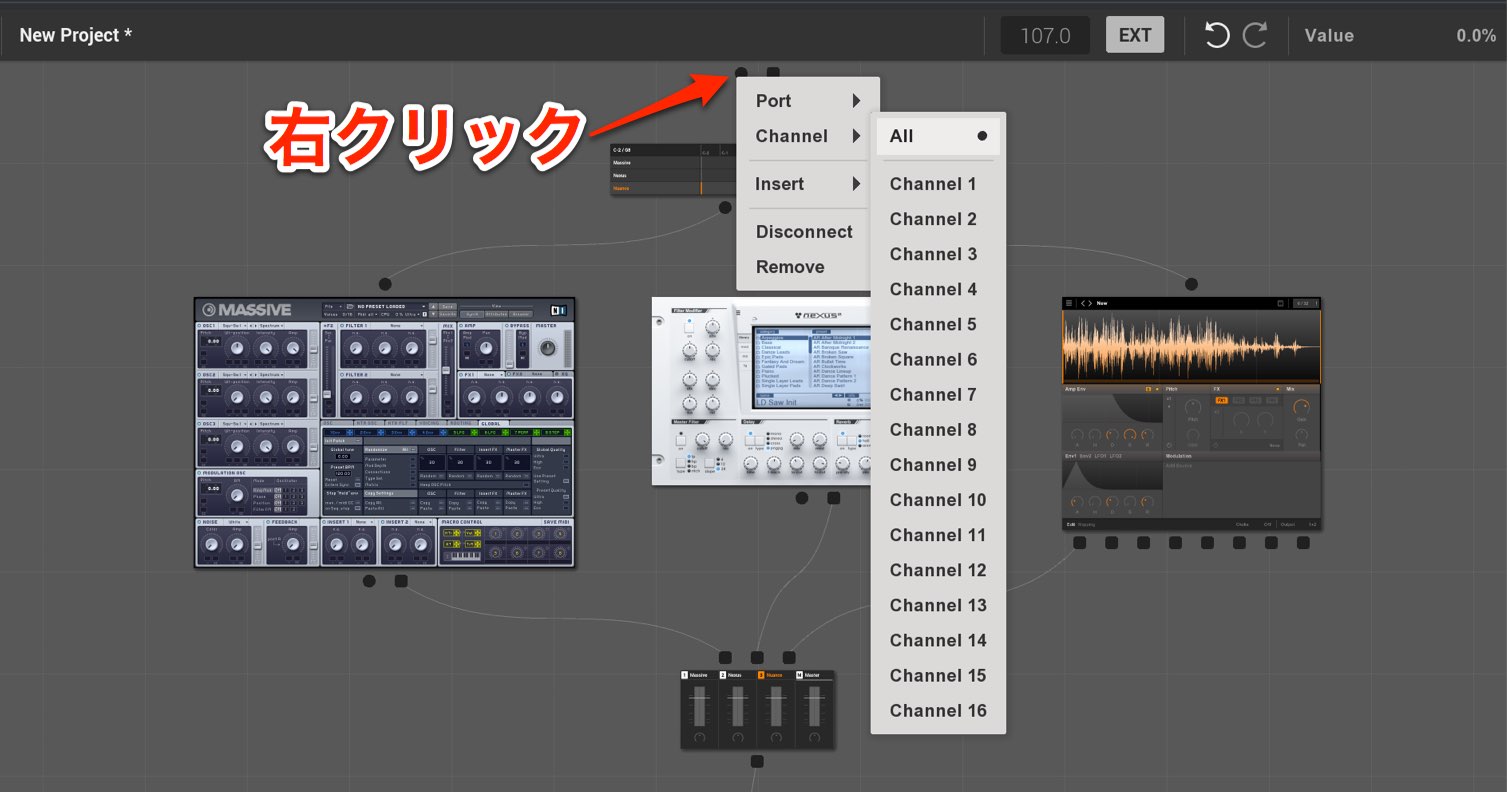Toggle the EXT sync button
Image resolution: width=1508 pixels, height=792 pixels.
1135,35
